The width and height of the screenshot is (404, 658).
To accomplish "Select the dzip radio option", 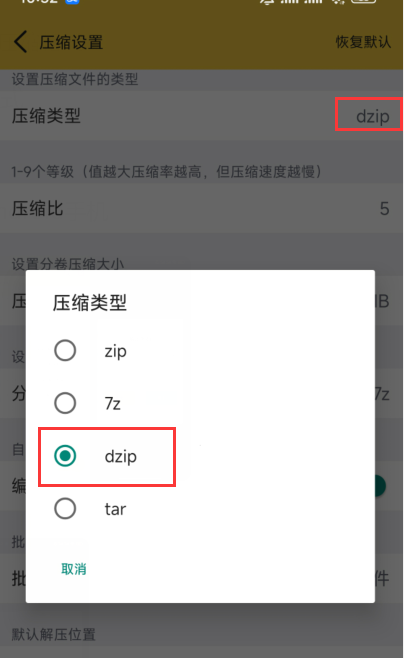I will point(65,456).
